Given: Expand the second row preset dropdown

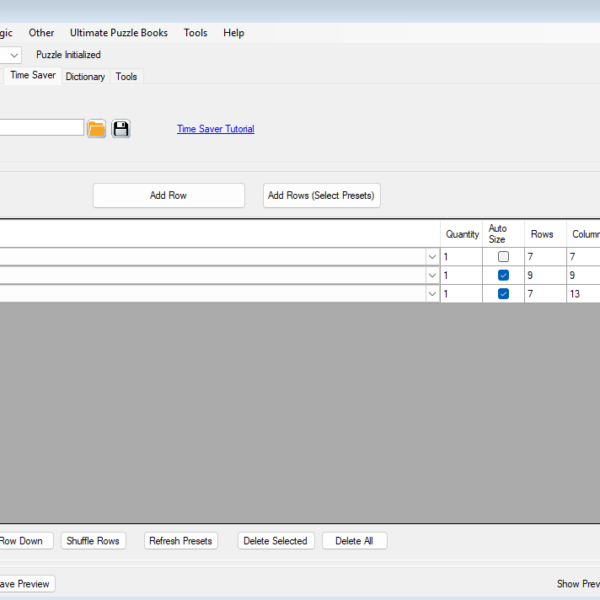Looking at the screenshot, I should pos(432,275).
